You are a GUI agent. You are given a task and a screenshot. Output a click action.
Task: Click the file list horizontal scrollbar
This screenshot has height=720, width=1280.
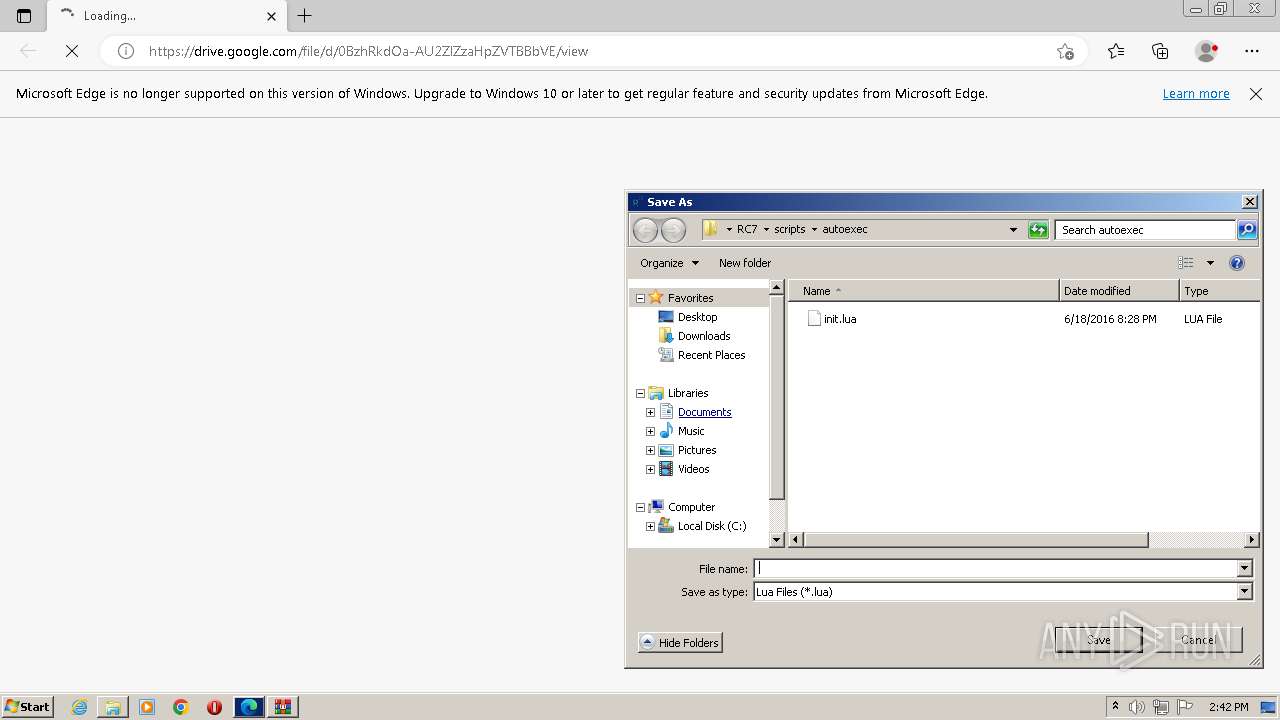point(976,540)
